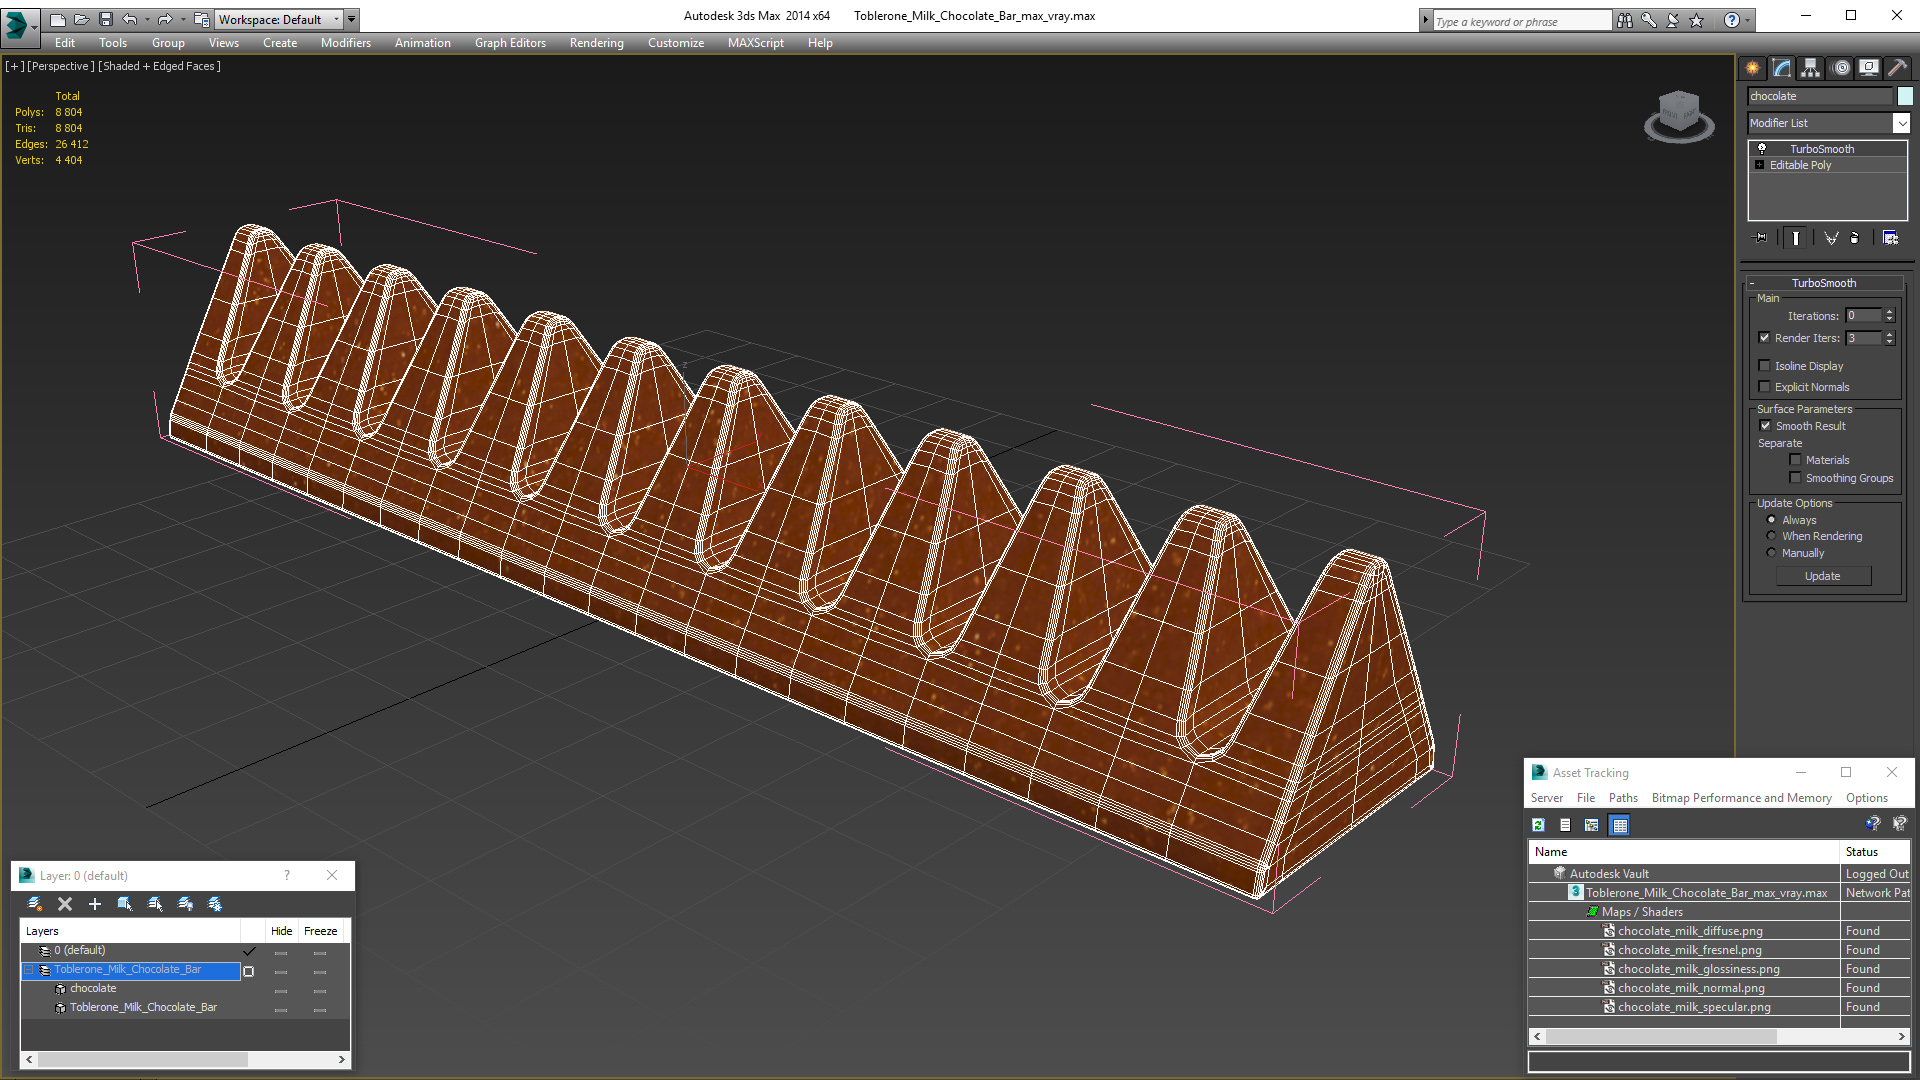1920x1080 pixels.
Task: Click Options in Asset Tracking window
Action: coord(1866,798)
